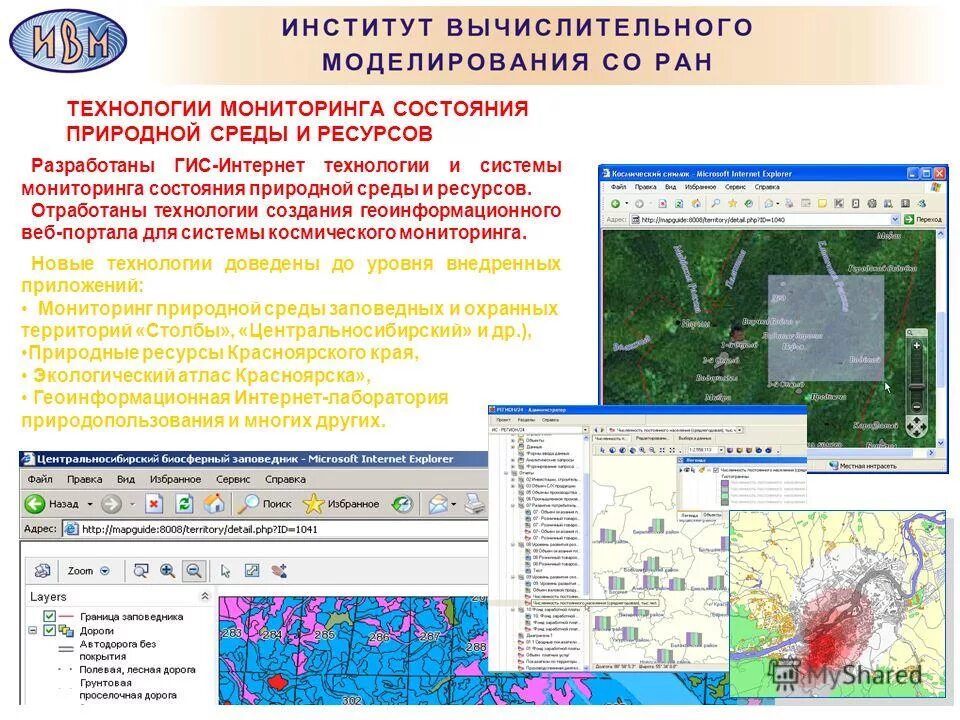The image size is (960, 720).
Task: Select the zoom in magnifier with plus
Action: click(x=167, y=571)
